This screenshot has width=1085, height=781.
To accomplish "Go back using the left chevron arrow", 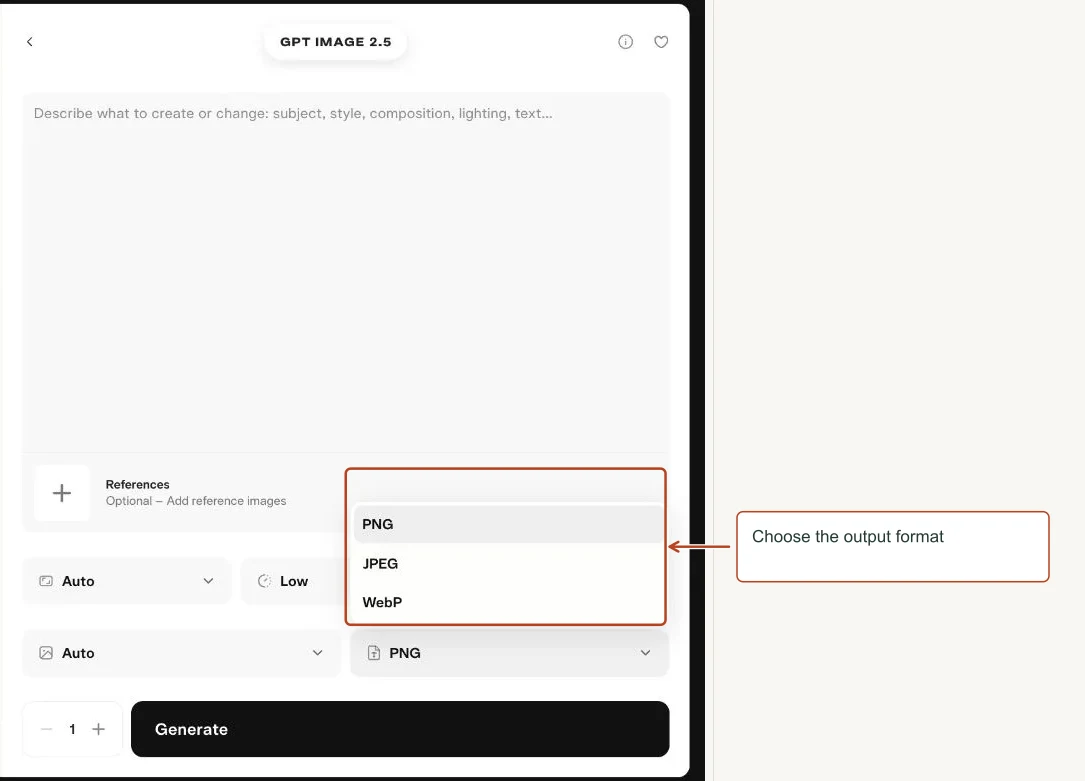I will pyautogui.click(x=29, y=42).
